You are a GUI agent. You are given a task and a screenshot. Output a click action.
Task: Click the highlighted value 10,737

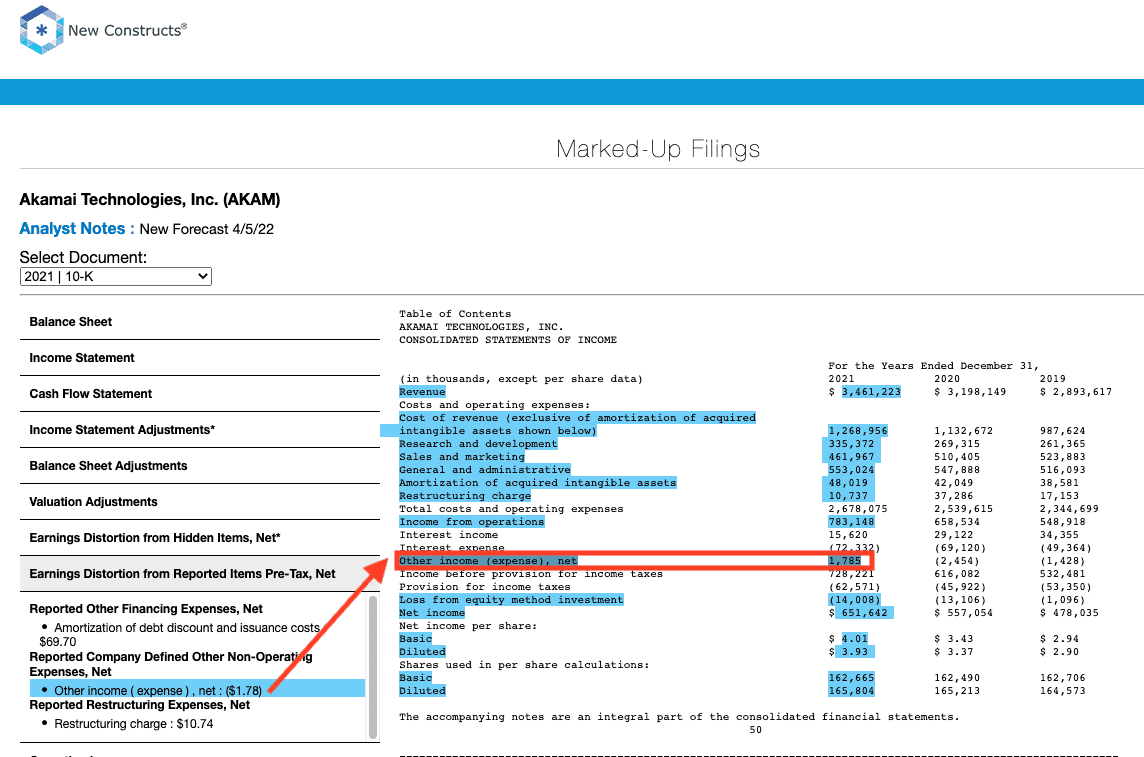(848, 496)
